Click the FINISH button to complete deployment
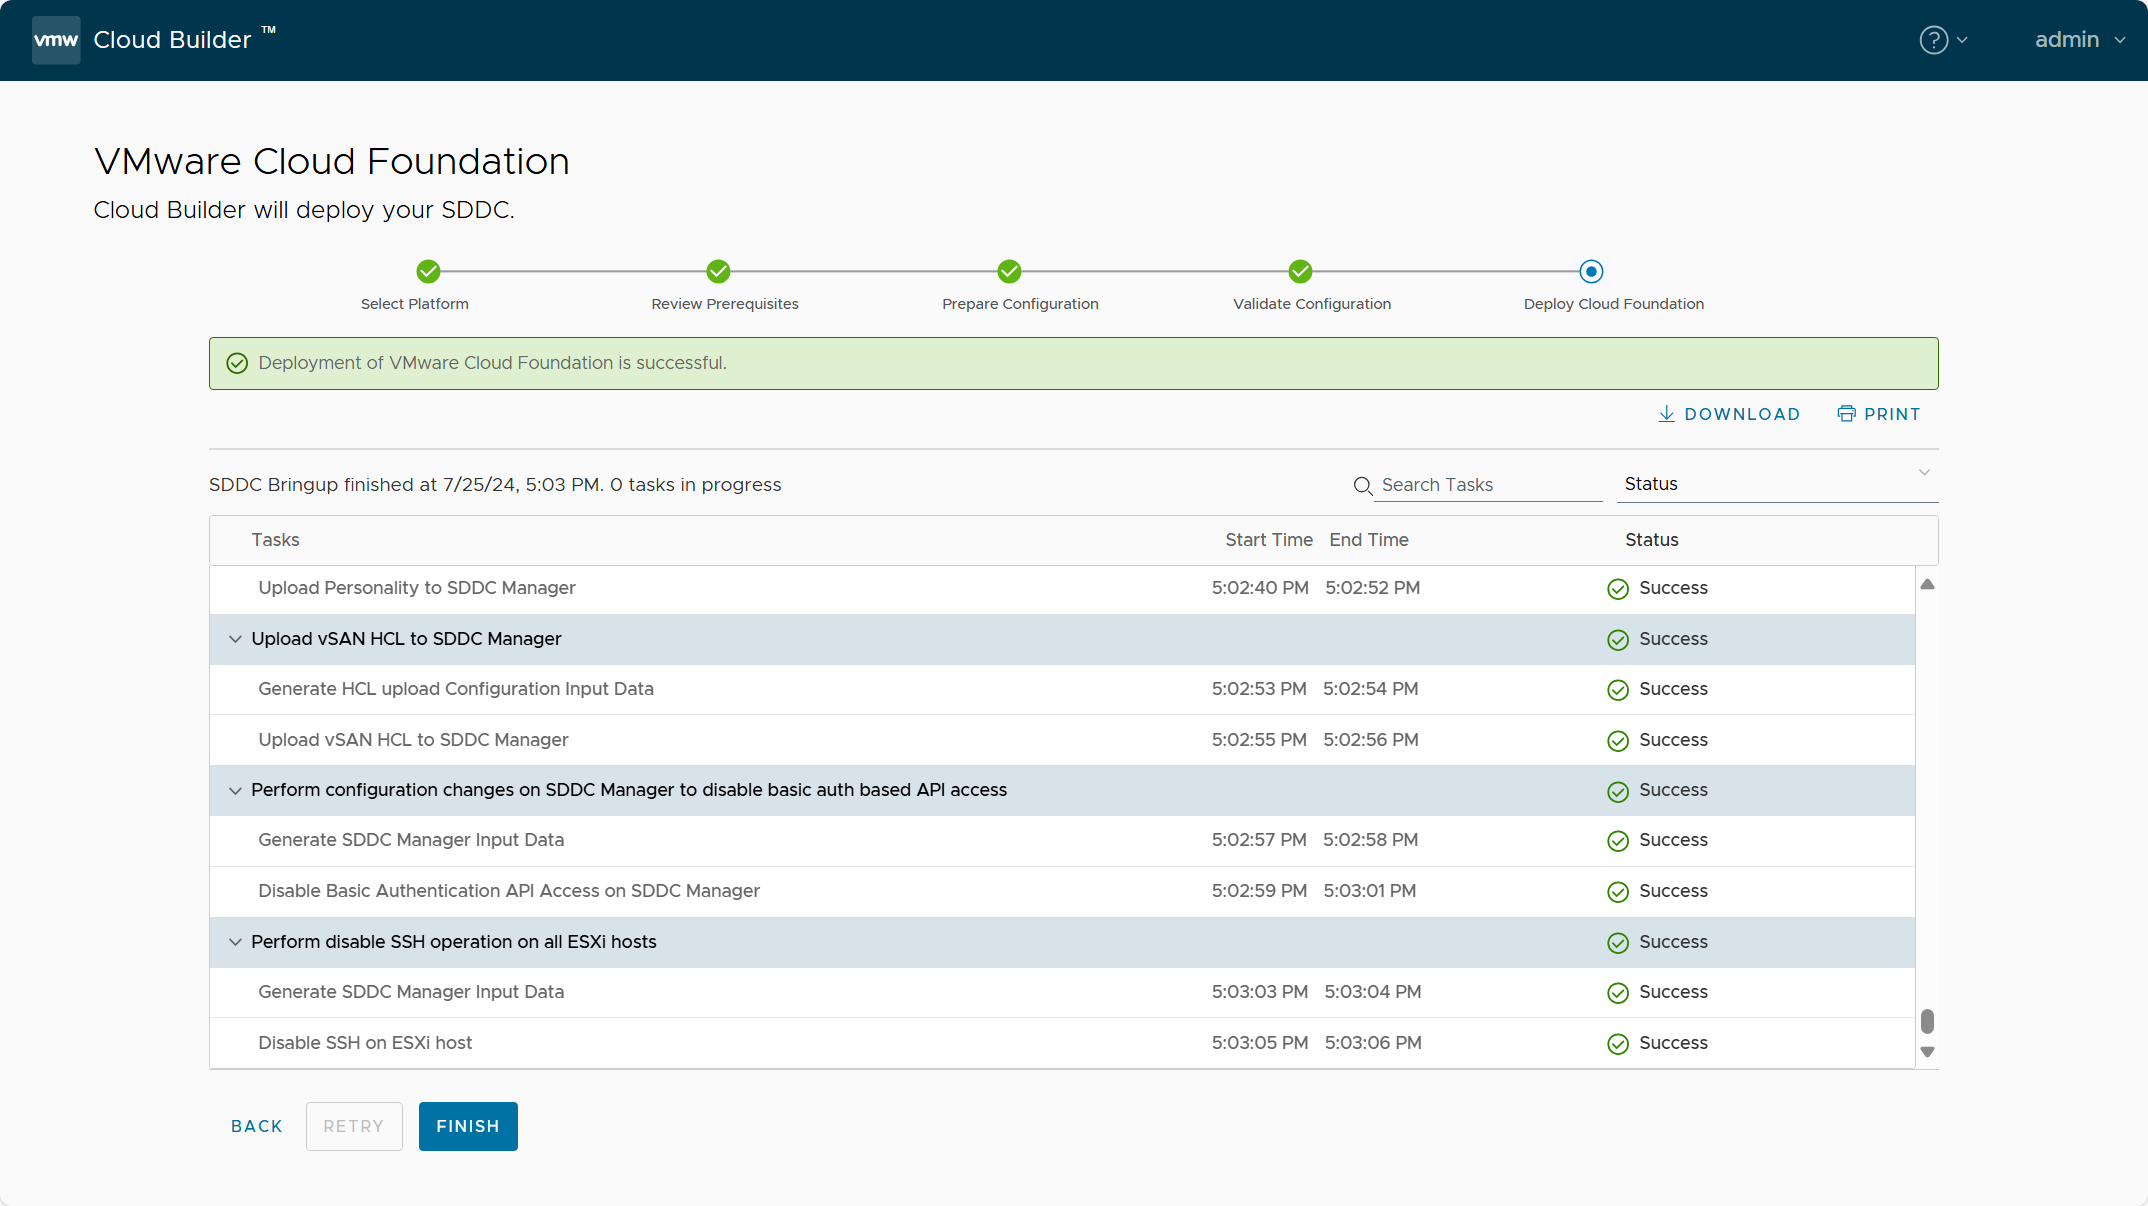 pyautogui.click(x=468, y=1125)
